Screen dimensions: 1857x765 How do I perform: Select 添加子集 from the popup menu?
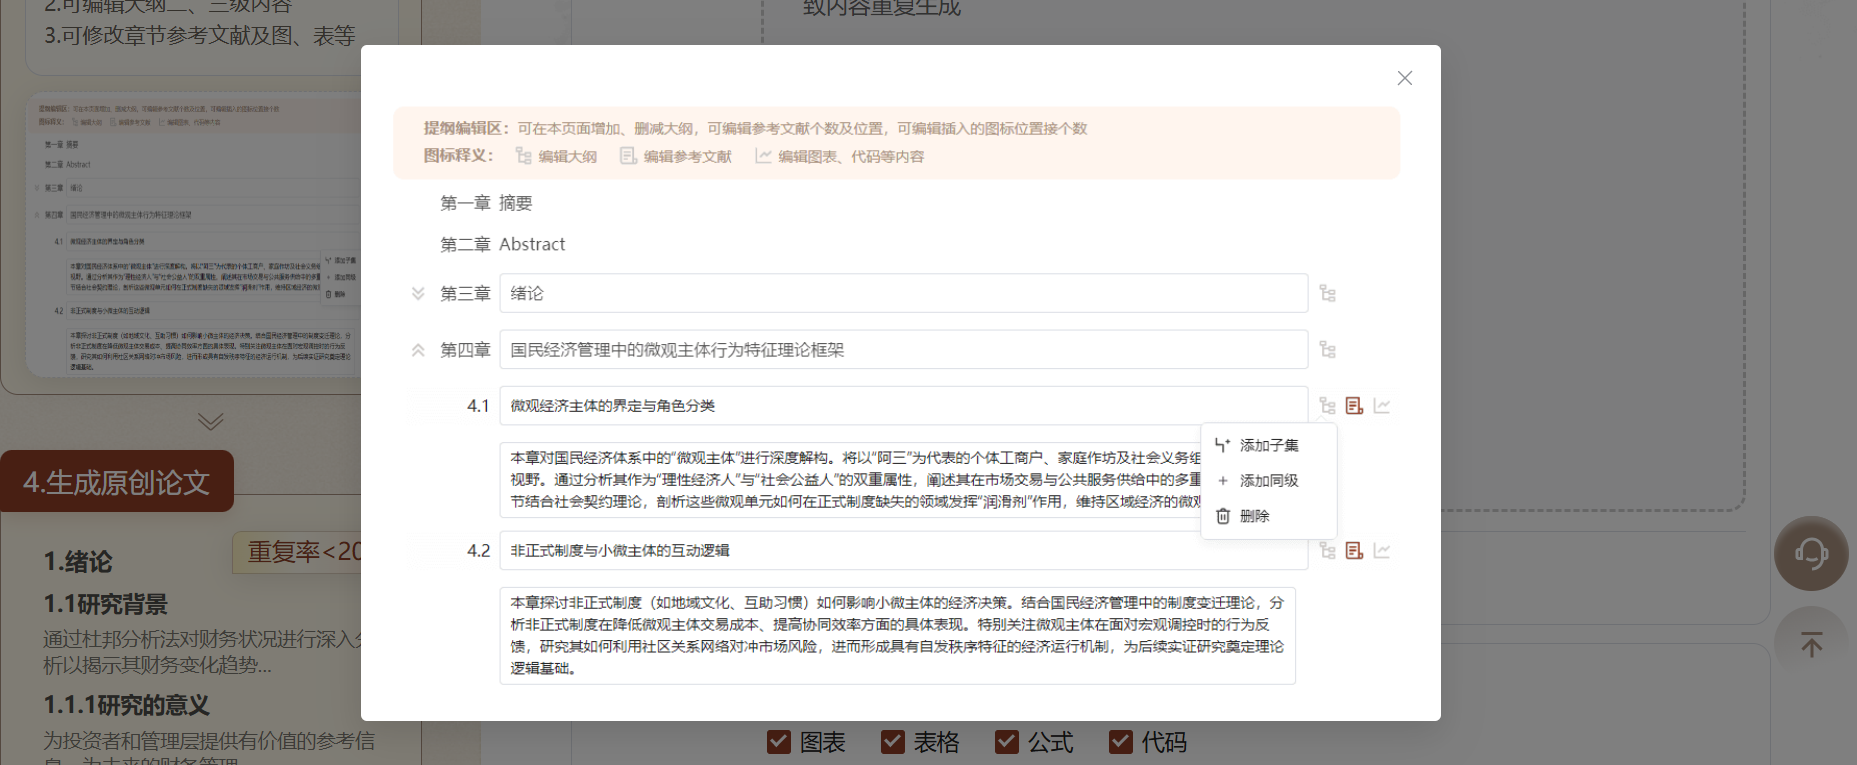coord(1268,445)
